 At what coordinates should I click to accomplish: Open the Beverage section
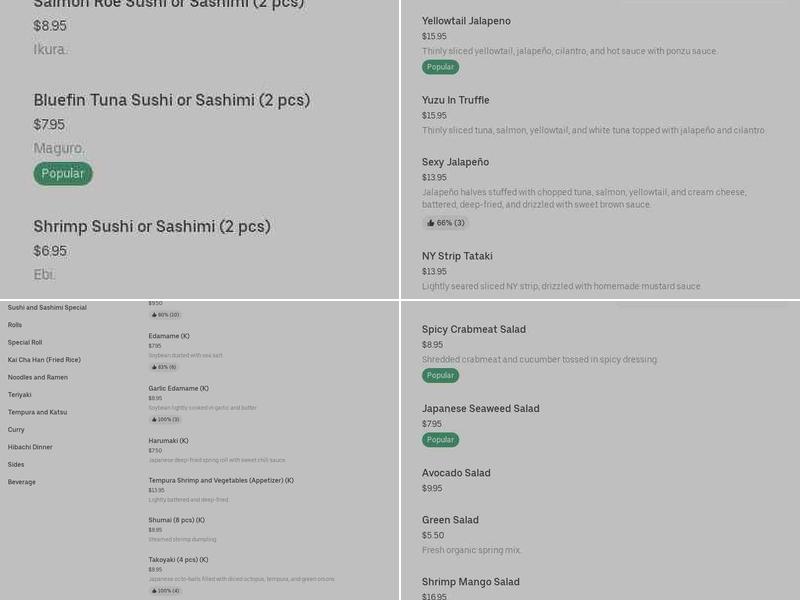pos(20,481)
